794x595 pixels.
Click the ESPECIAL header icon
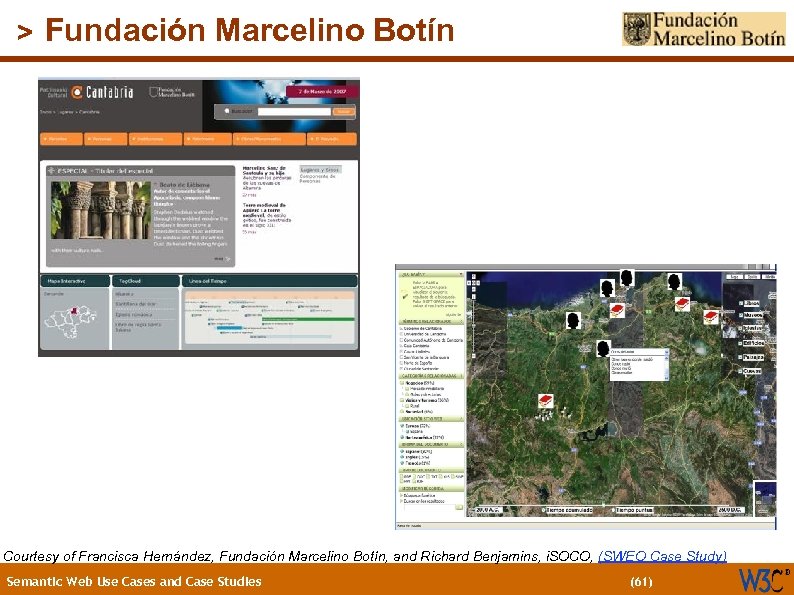pos(51,171)
